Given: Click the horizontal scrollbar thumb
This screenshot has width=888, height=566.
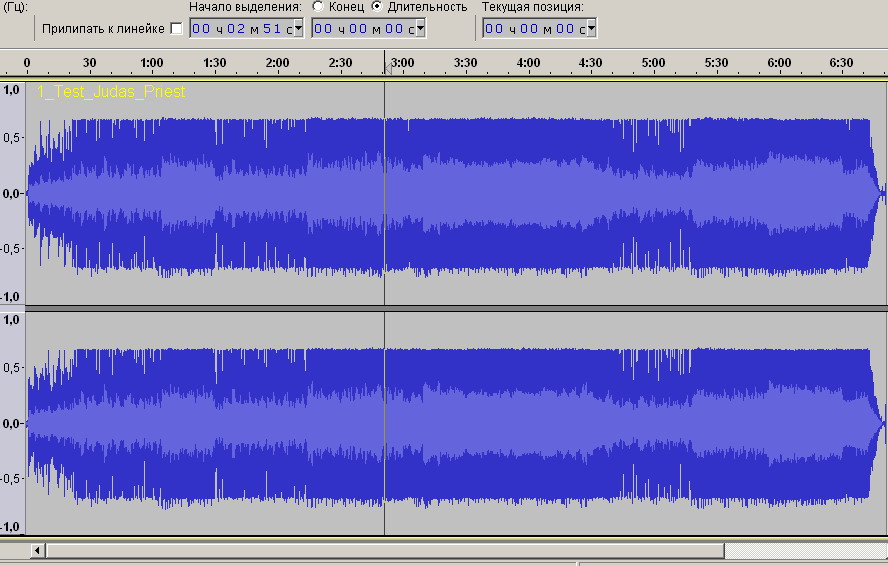Looking at the screenshot, I should pyautogui.click(x=384, y=551).
